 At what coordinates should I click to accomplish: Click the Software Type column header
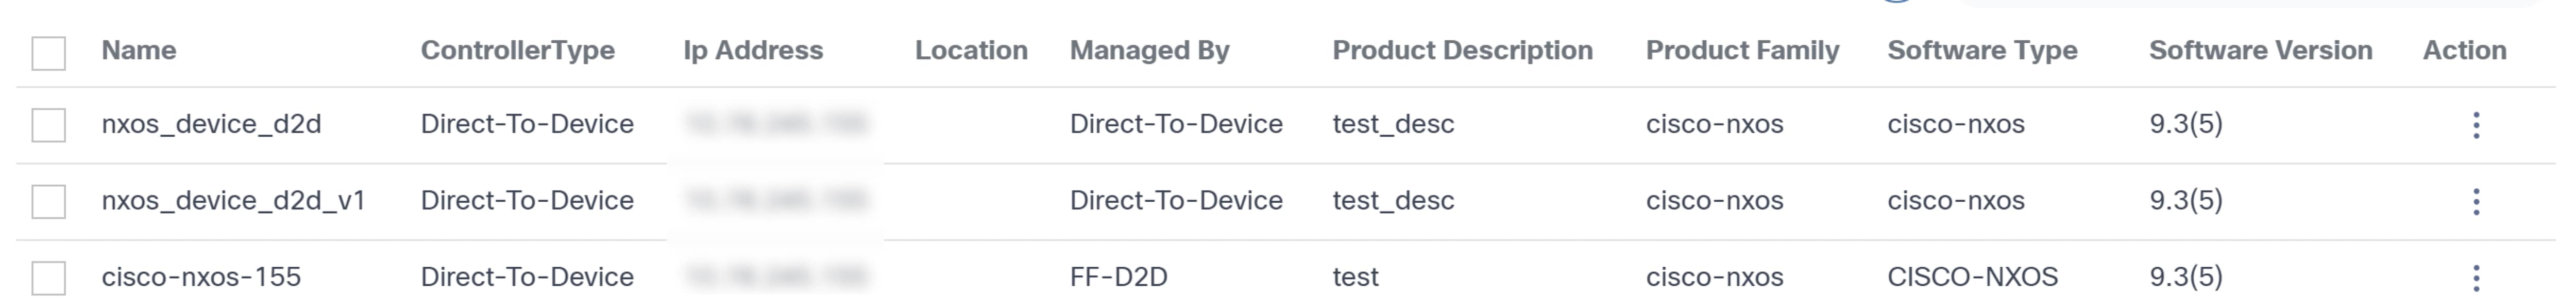1982,51
